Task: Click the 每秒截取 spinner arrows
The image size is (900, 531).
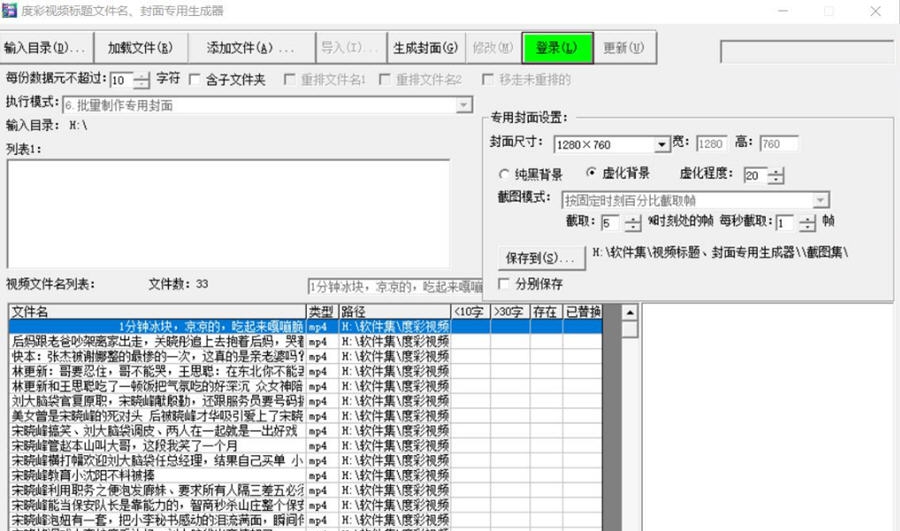Action: coord(807,223)
